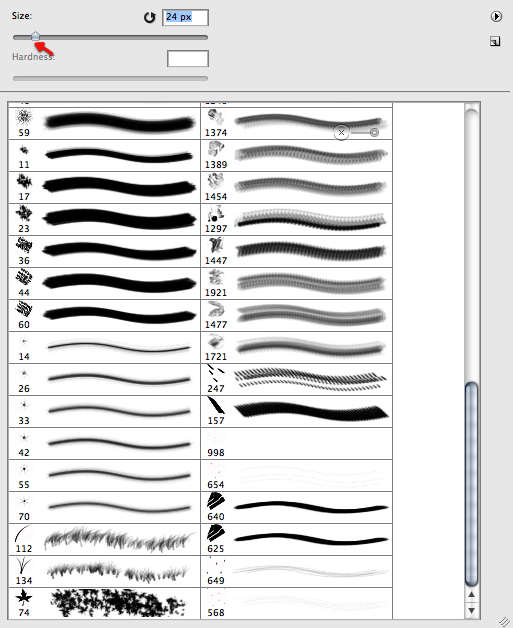
Task: Select the grass brush 134
Action: click(104, 571)
